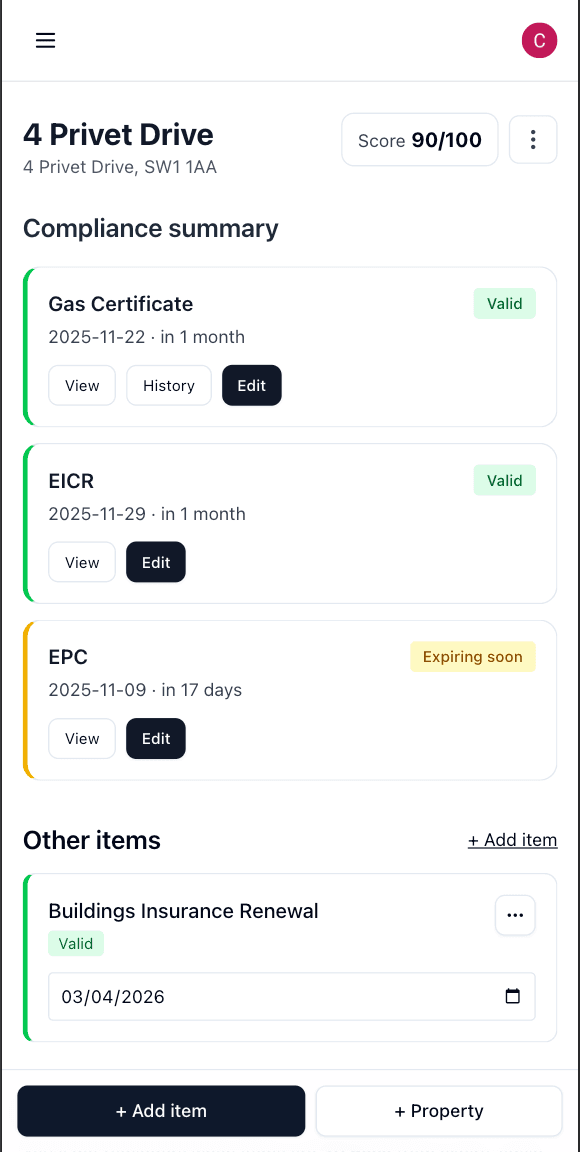Click the Expiring soon badge on the EPC
This screenshot has height=1152, width=580.
tap(472, 656)
